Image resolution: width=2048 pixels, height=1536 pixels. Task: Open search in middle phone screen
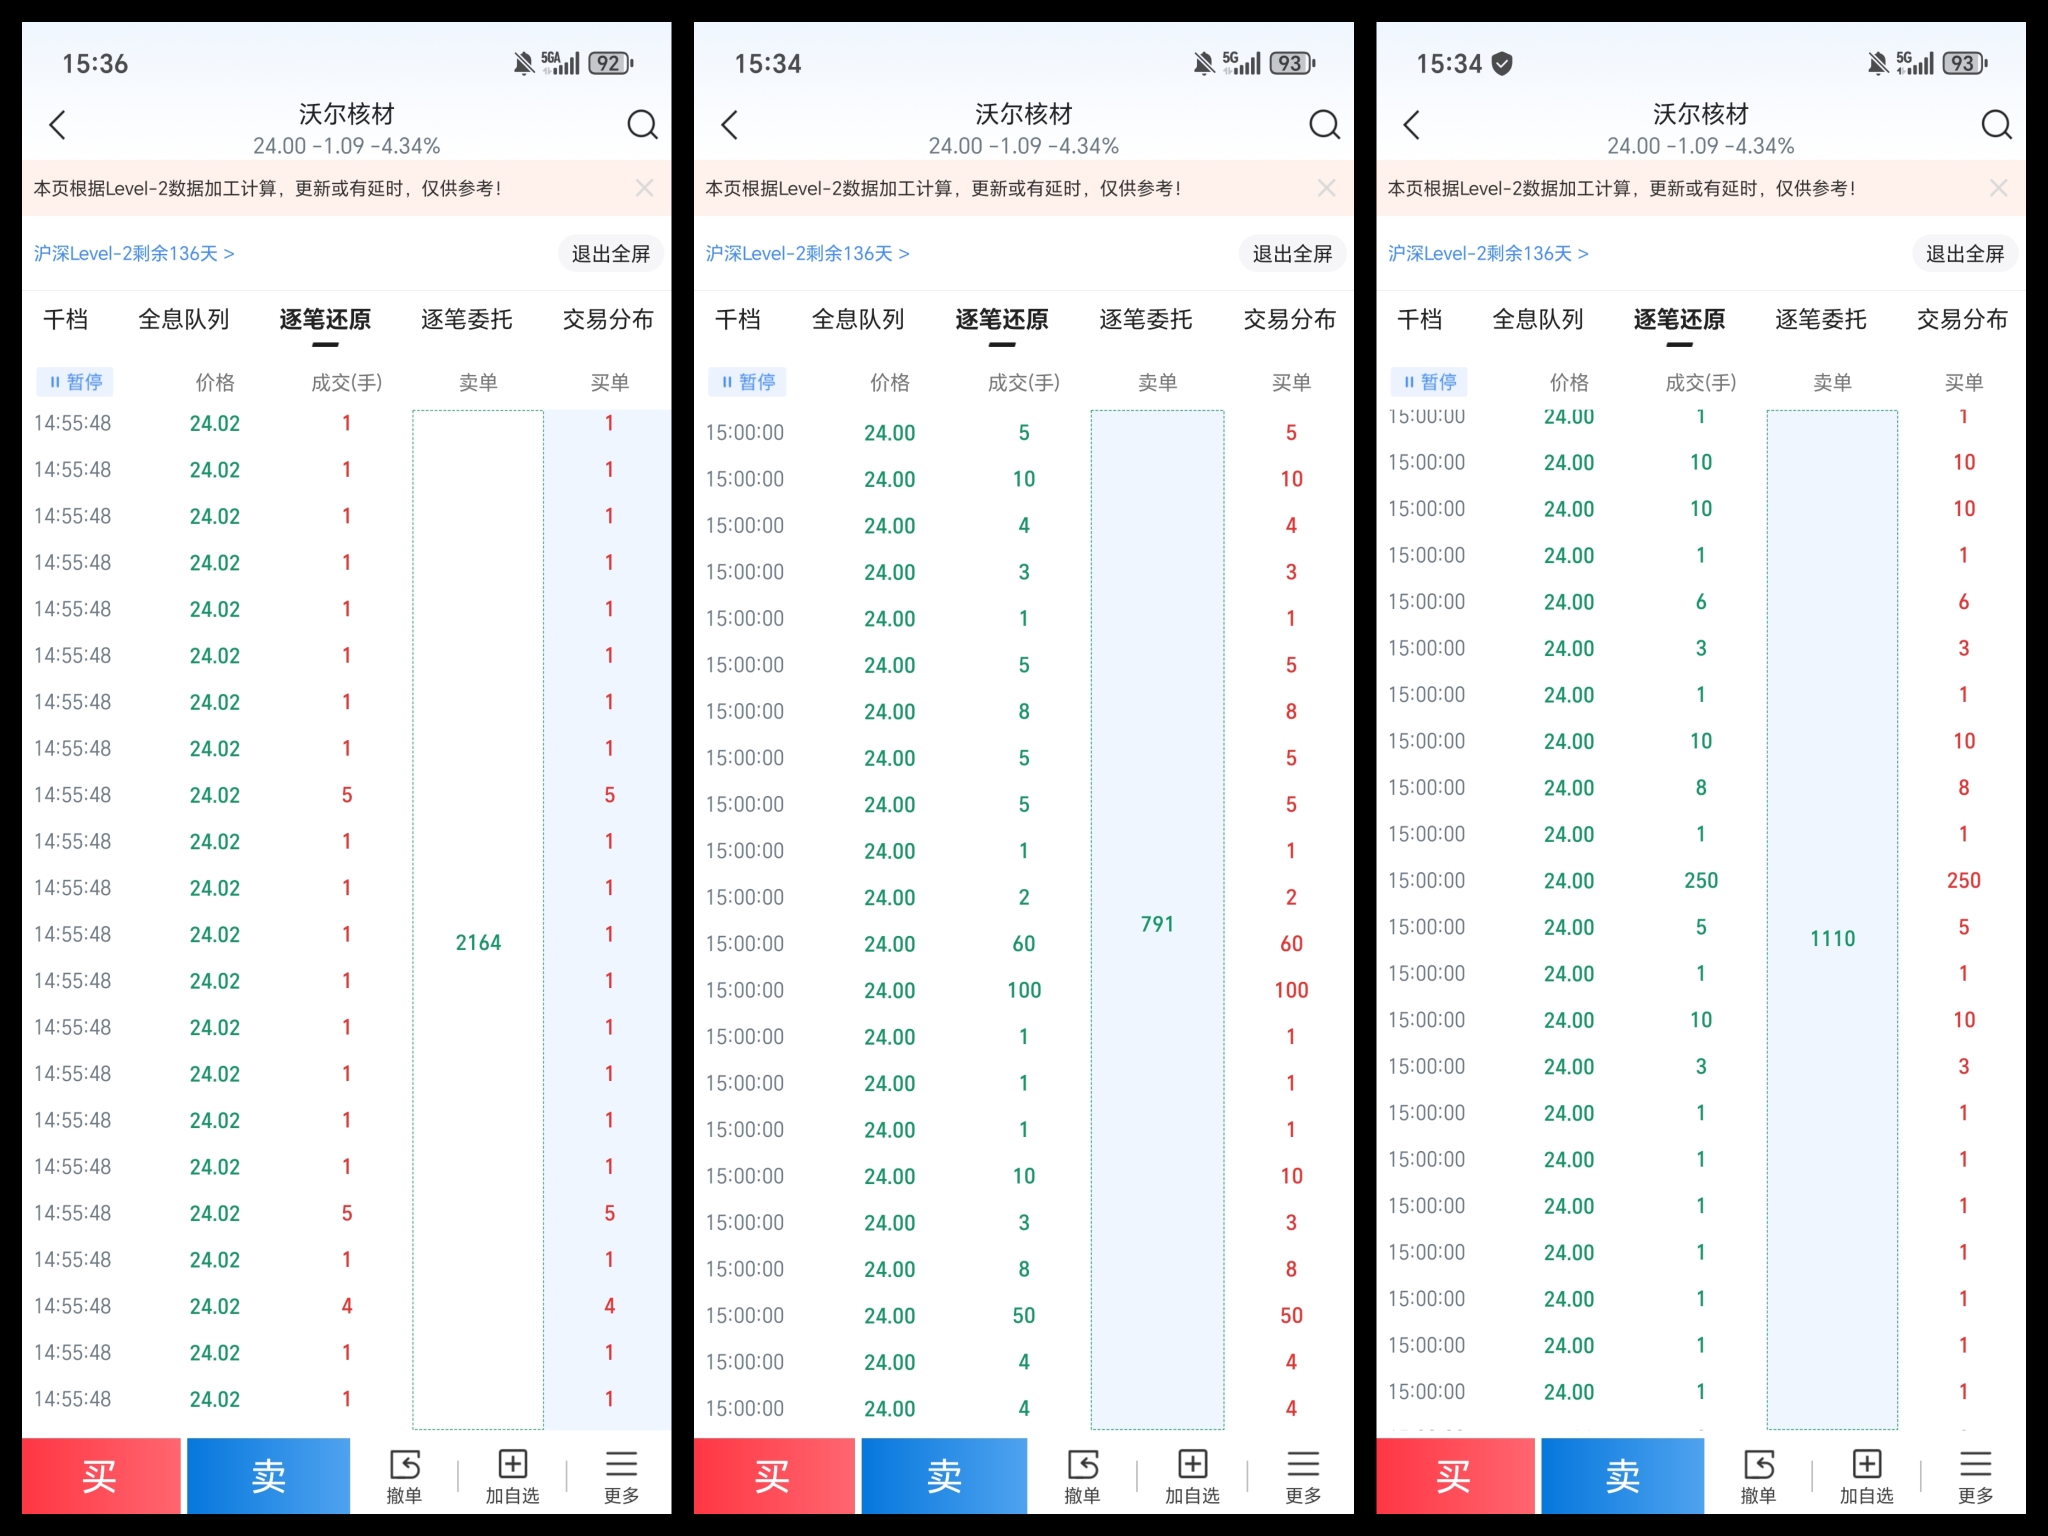pyautogui.click(x=1324, y=125)
